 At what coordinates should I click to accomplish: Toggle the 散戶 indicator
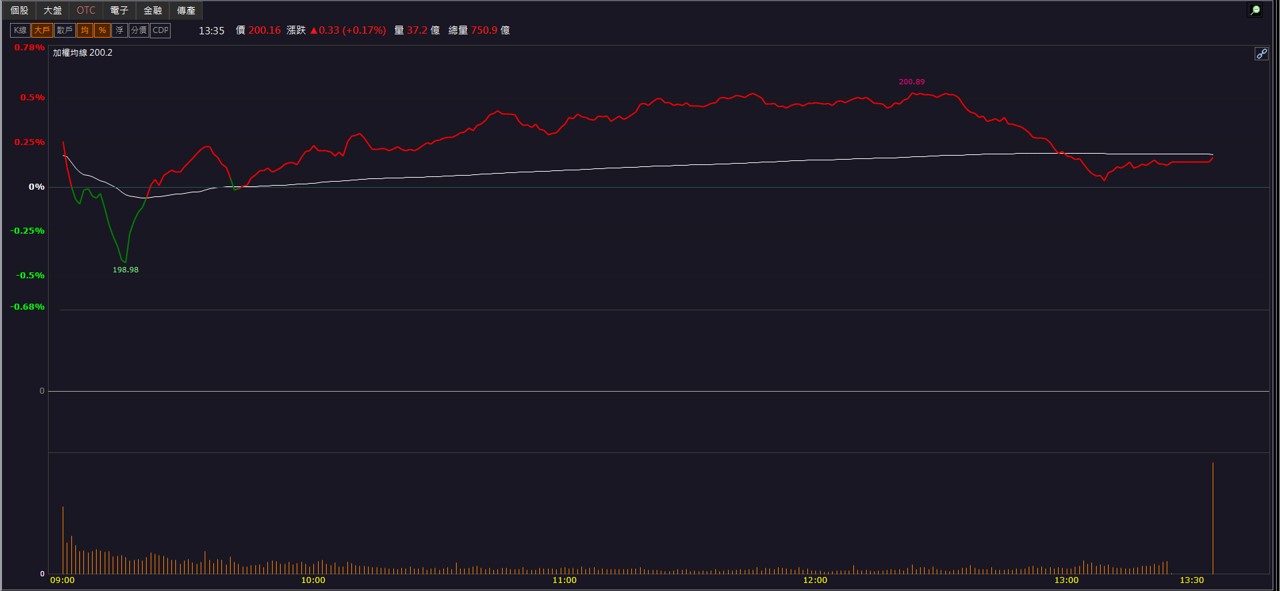point(65,31)
